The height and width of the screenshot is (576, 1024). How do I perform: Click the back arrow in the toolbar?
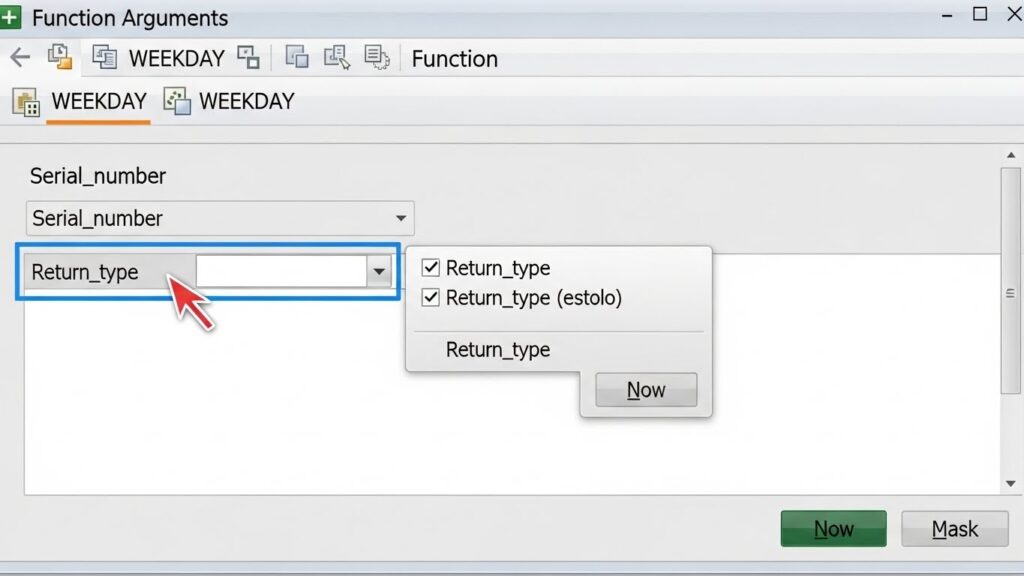19,58
